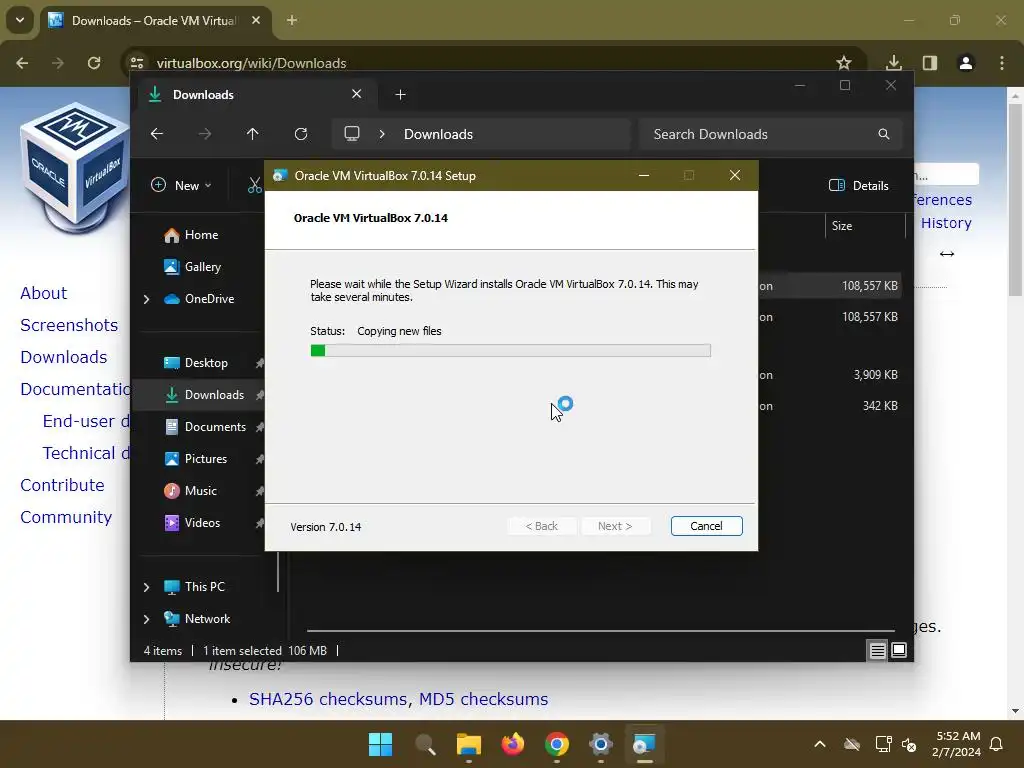Click the installation progress bar in Setup

pyautogui.click(x=510, y=351)
